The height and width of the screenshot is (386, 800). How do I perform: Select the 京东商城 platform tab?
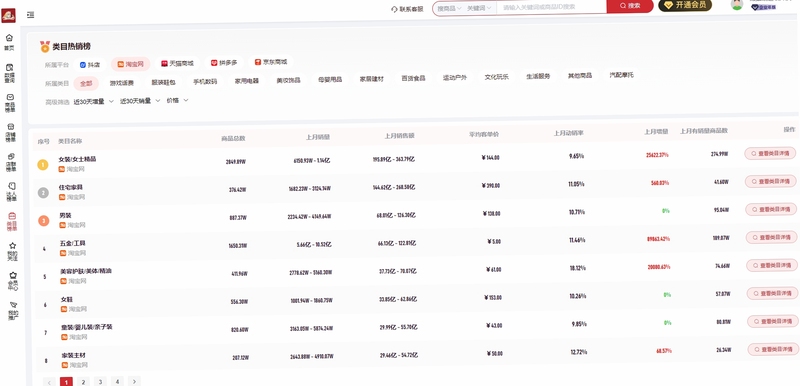270,62
